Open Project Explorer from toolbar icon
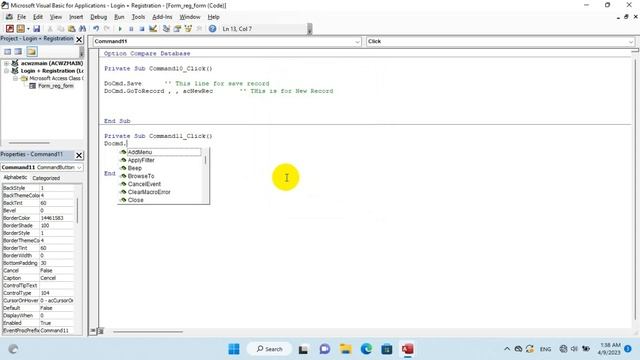The image size is (640, 360). click(x=166, y=29)
